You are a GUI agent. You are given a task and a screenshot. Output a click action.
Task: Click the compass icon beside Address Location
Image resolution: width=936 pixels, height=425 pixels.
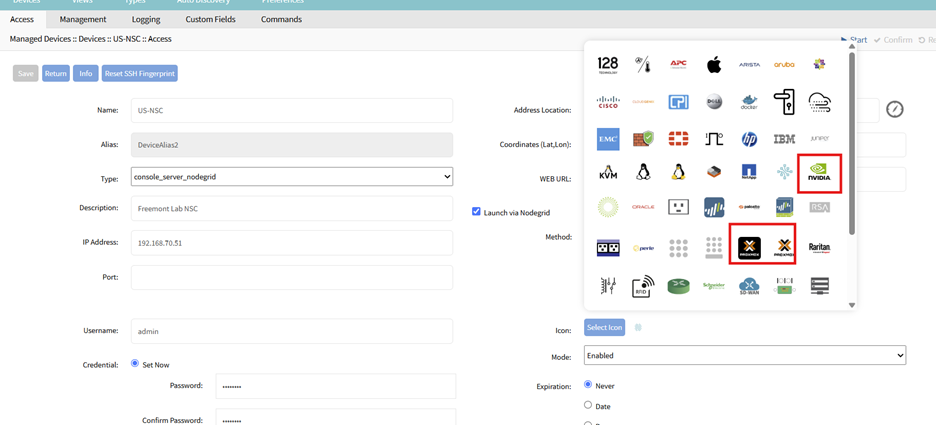pyautogui.click(x=895, y=109)
